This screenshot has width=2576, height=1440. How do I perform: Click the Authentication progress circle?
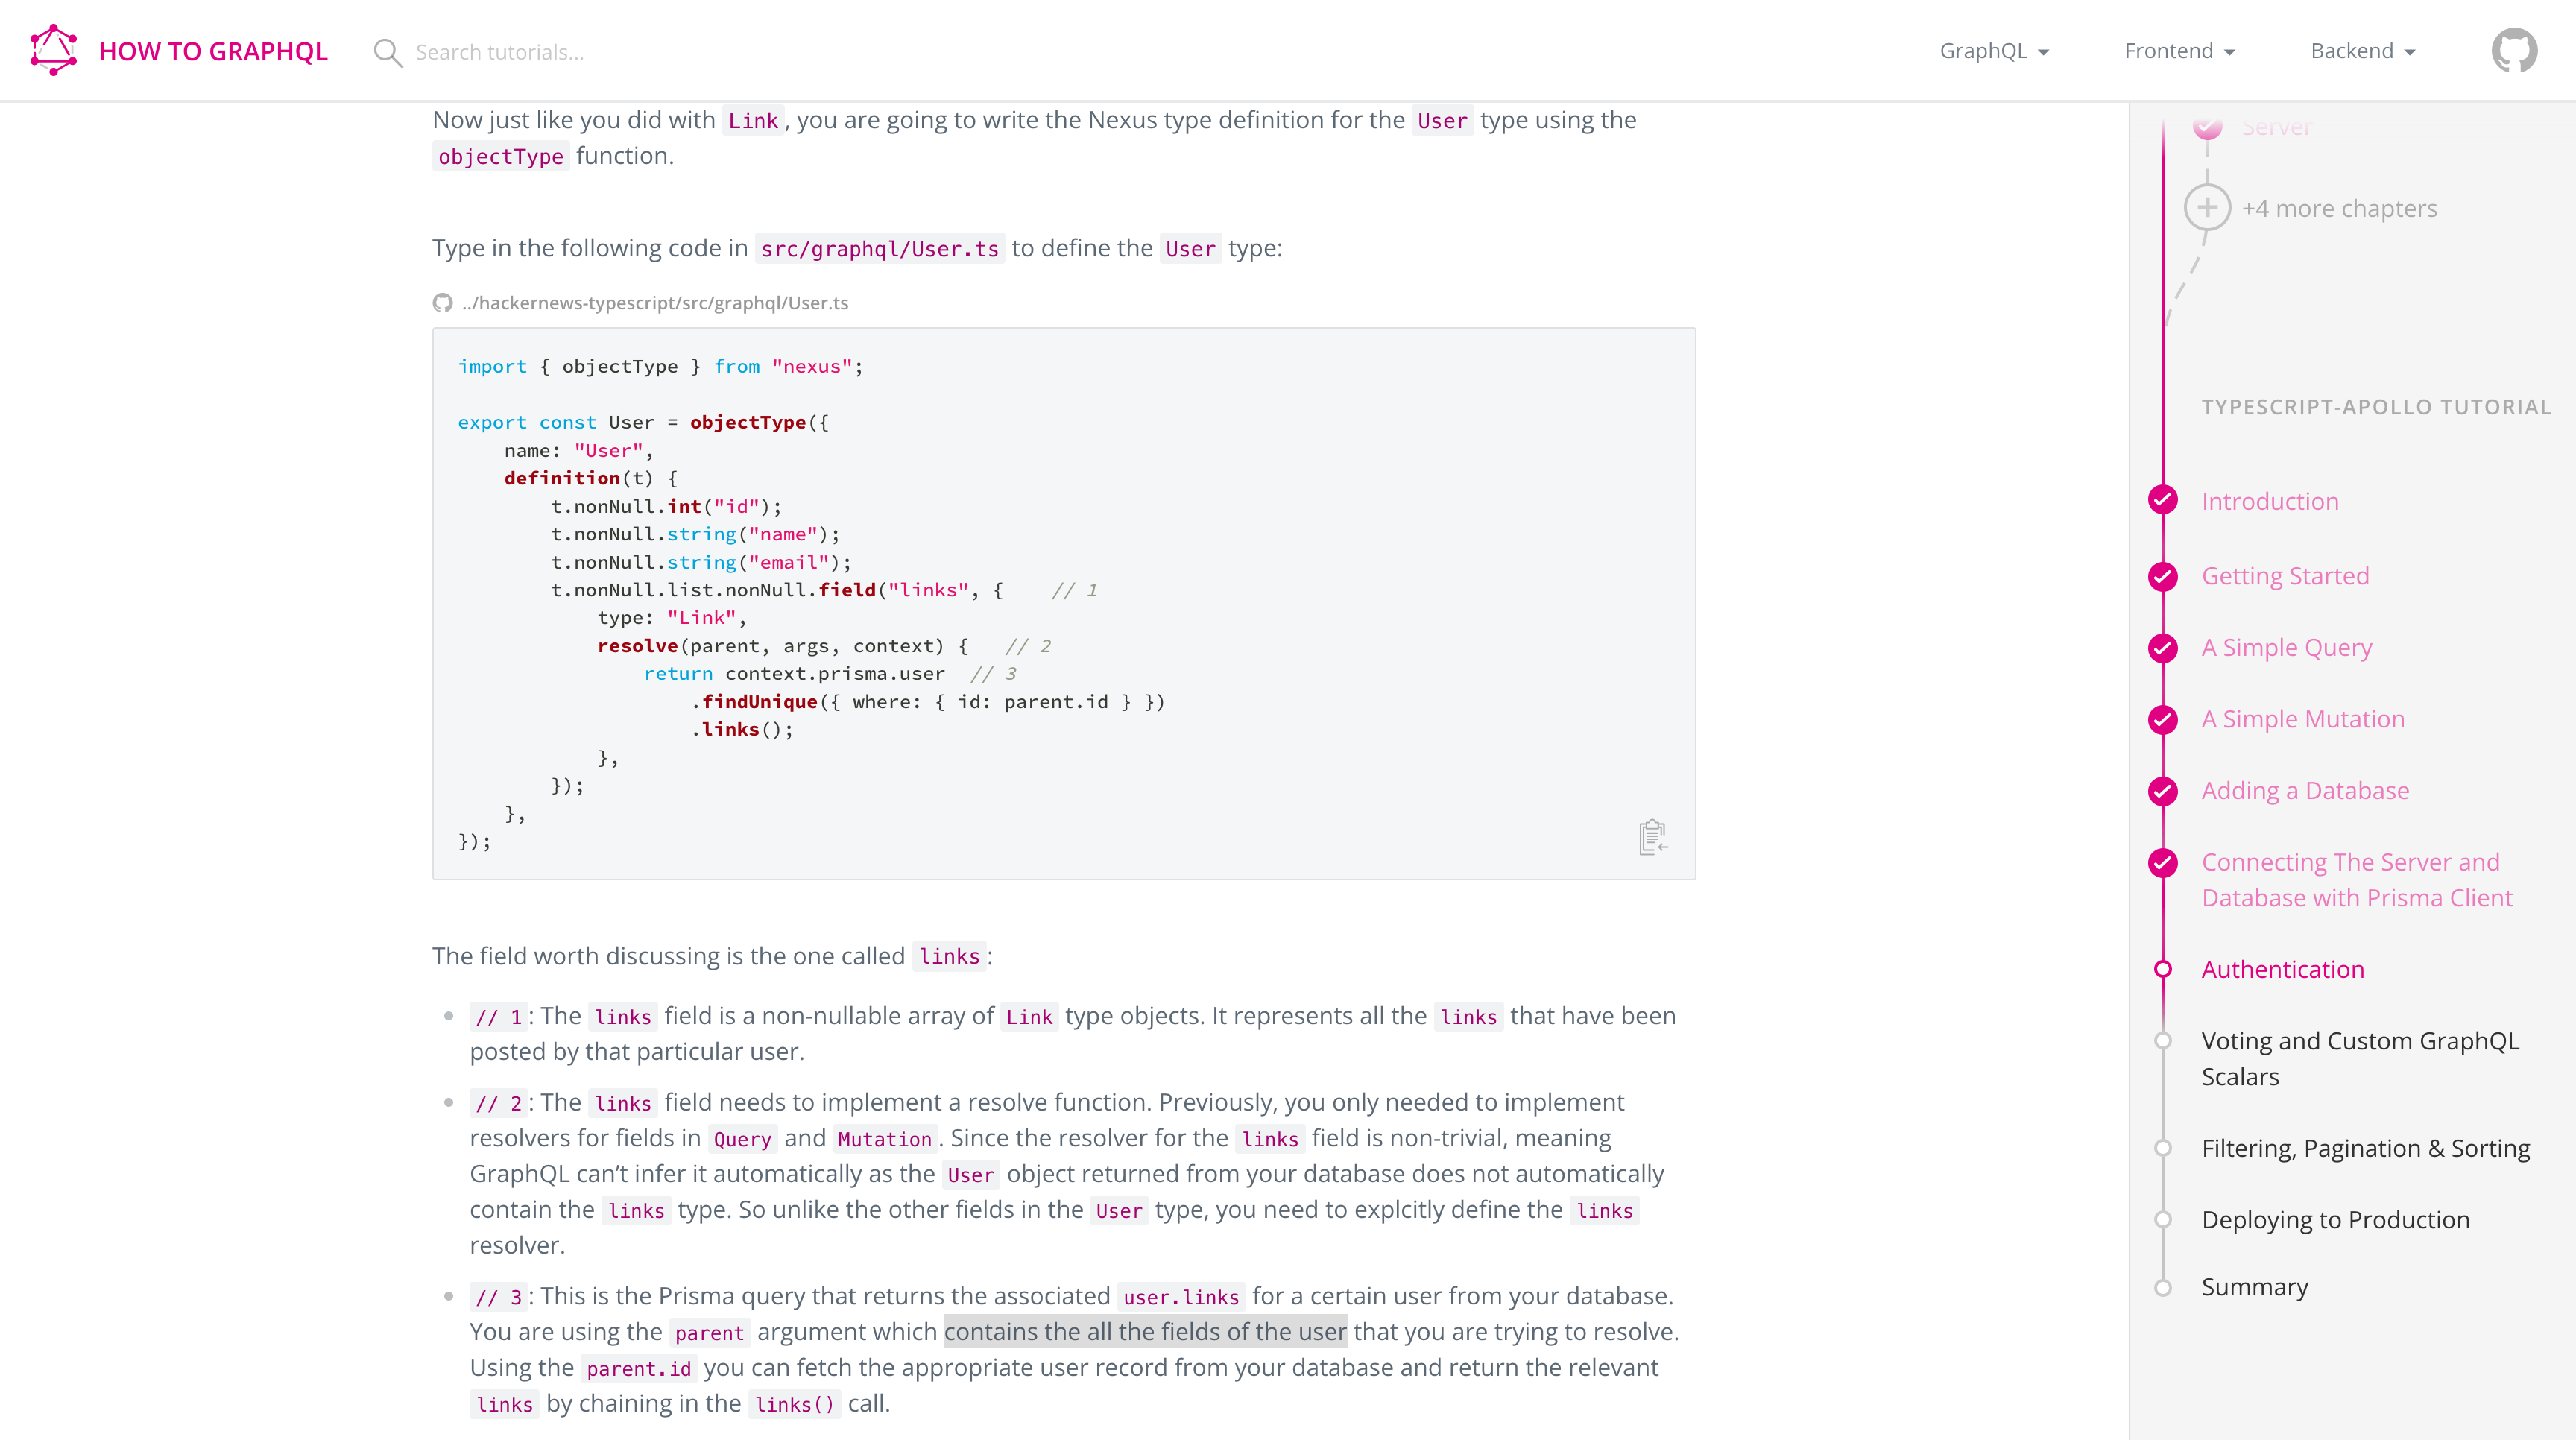[2163, 968]
